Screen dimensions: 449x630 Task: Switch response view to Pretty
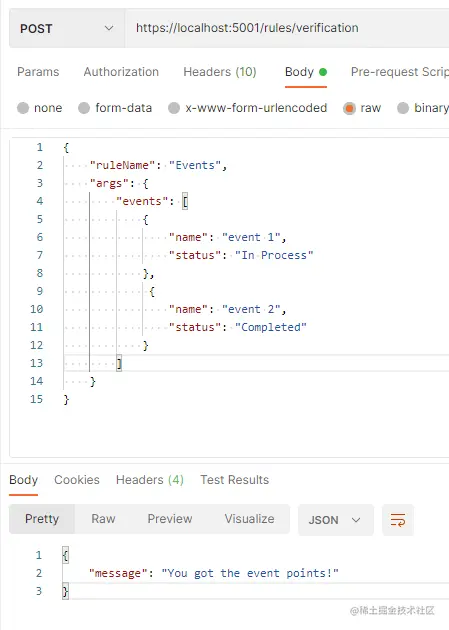point(42,519)
